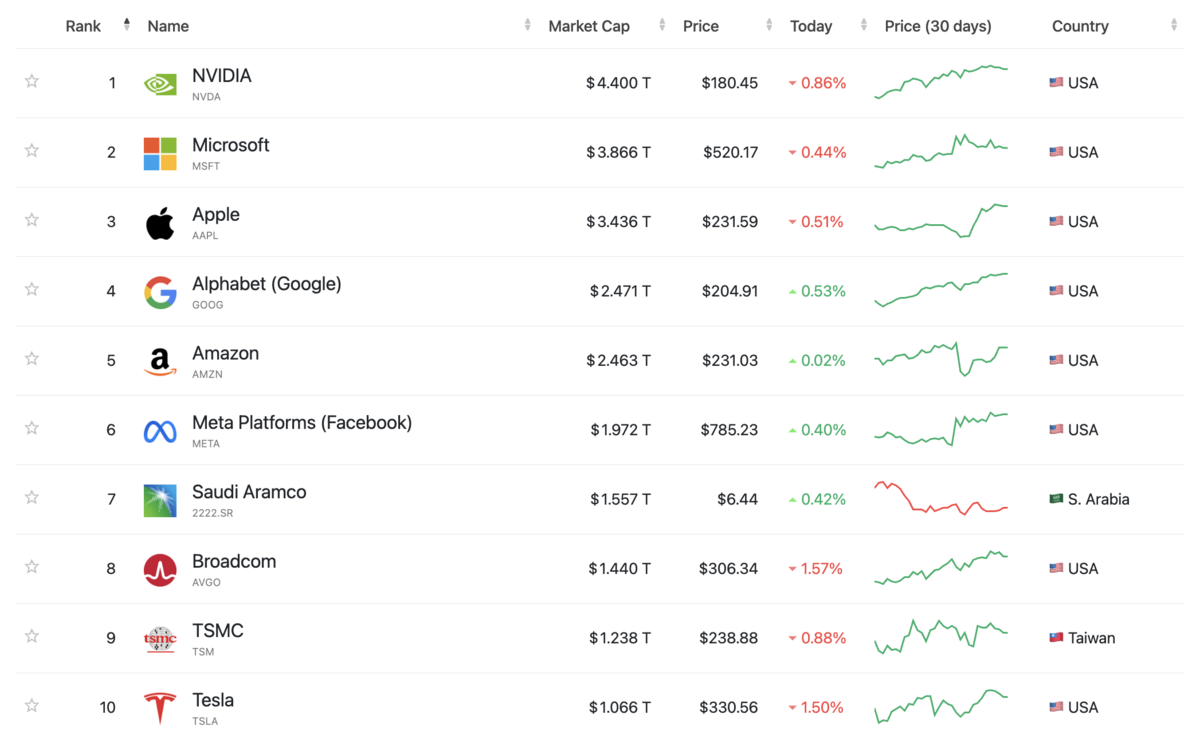Click the Rank column header
This screenshot has height=742, width=1200.
click(x=83, y=26)
